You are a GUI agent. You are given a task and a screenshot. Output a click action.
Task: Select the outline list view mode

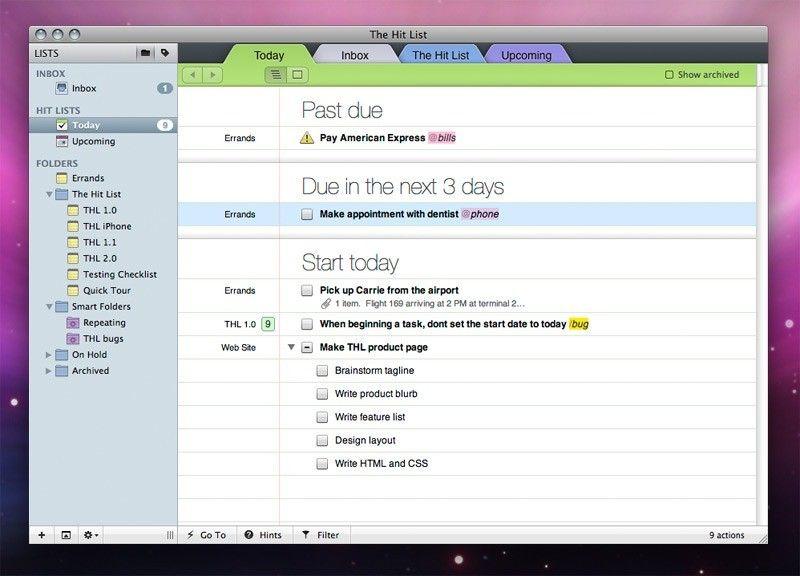275,75
